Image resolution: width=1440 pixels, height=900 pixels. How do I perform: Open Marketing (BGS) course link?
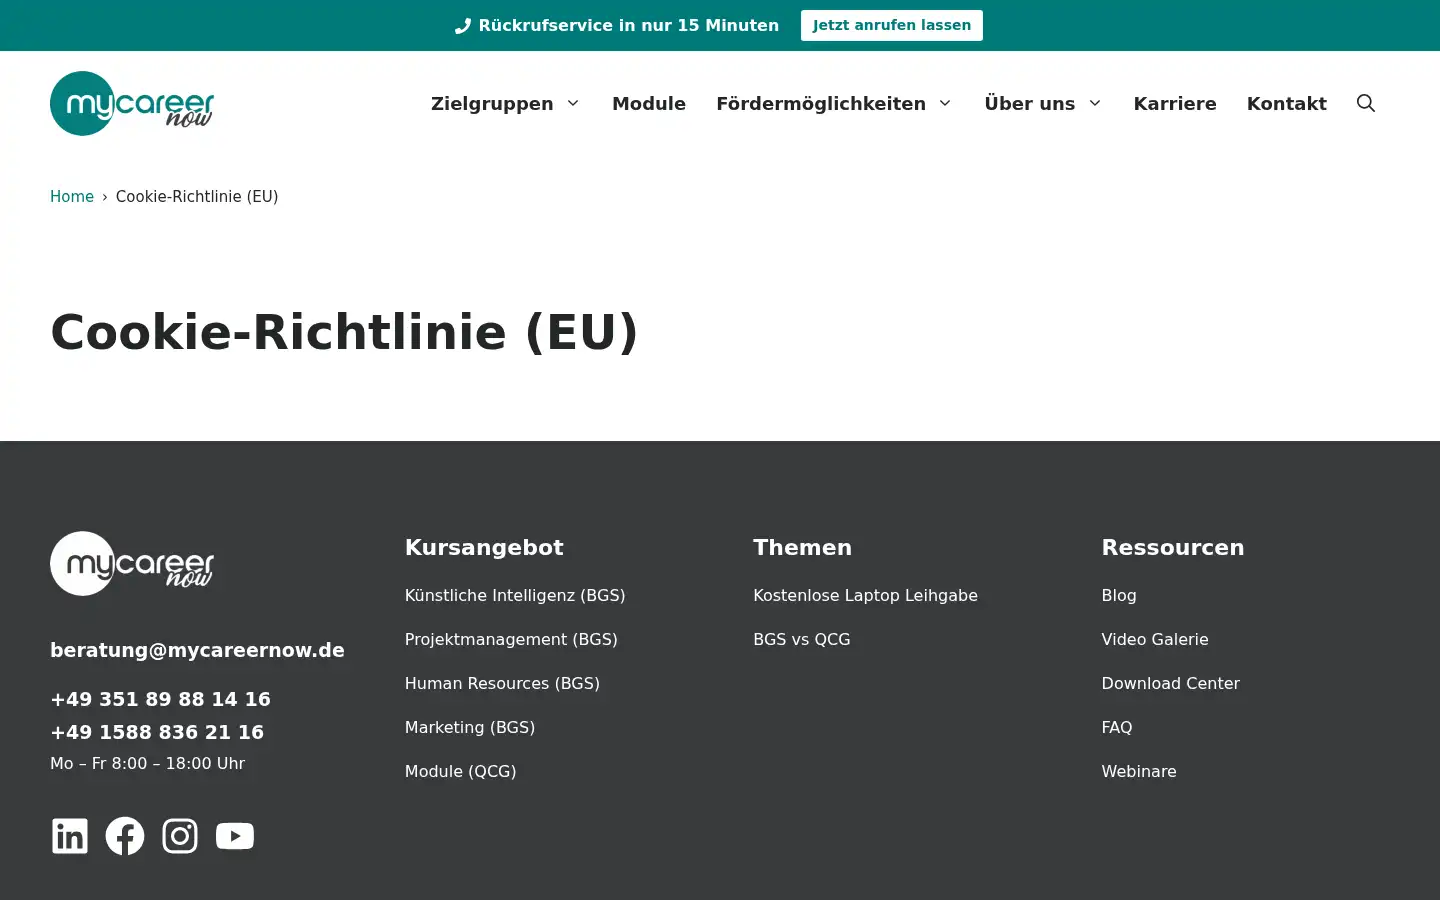[x=470, y=727]
